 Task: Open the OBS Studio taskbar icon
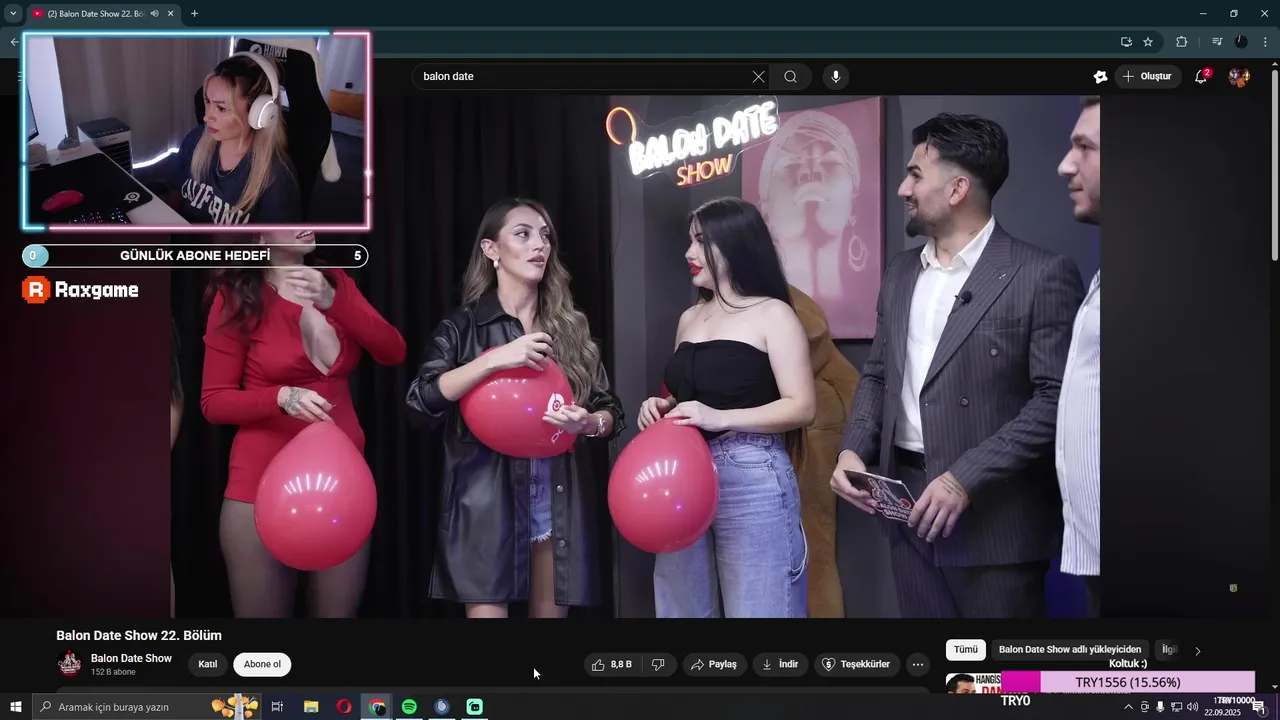[442, 707]
